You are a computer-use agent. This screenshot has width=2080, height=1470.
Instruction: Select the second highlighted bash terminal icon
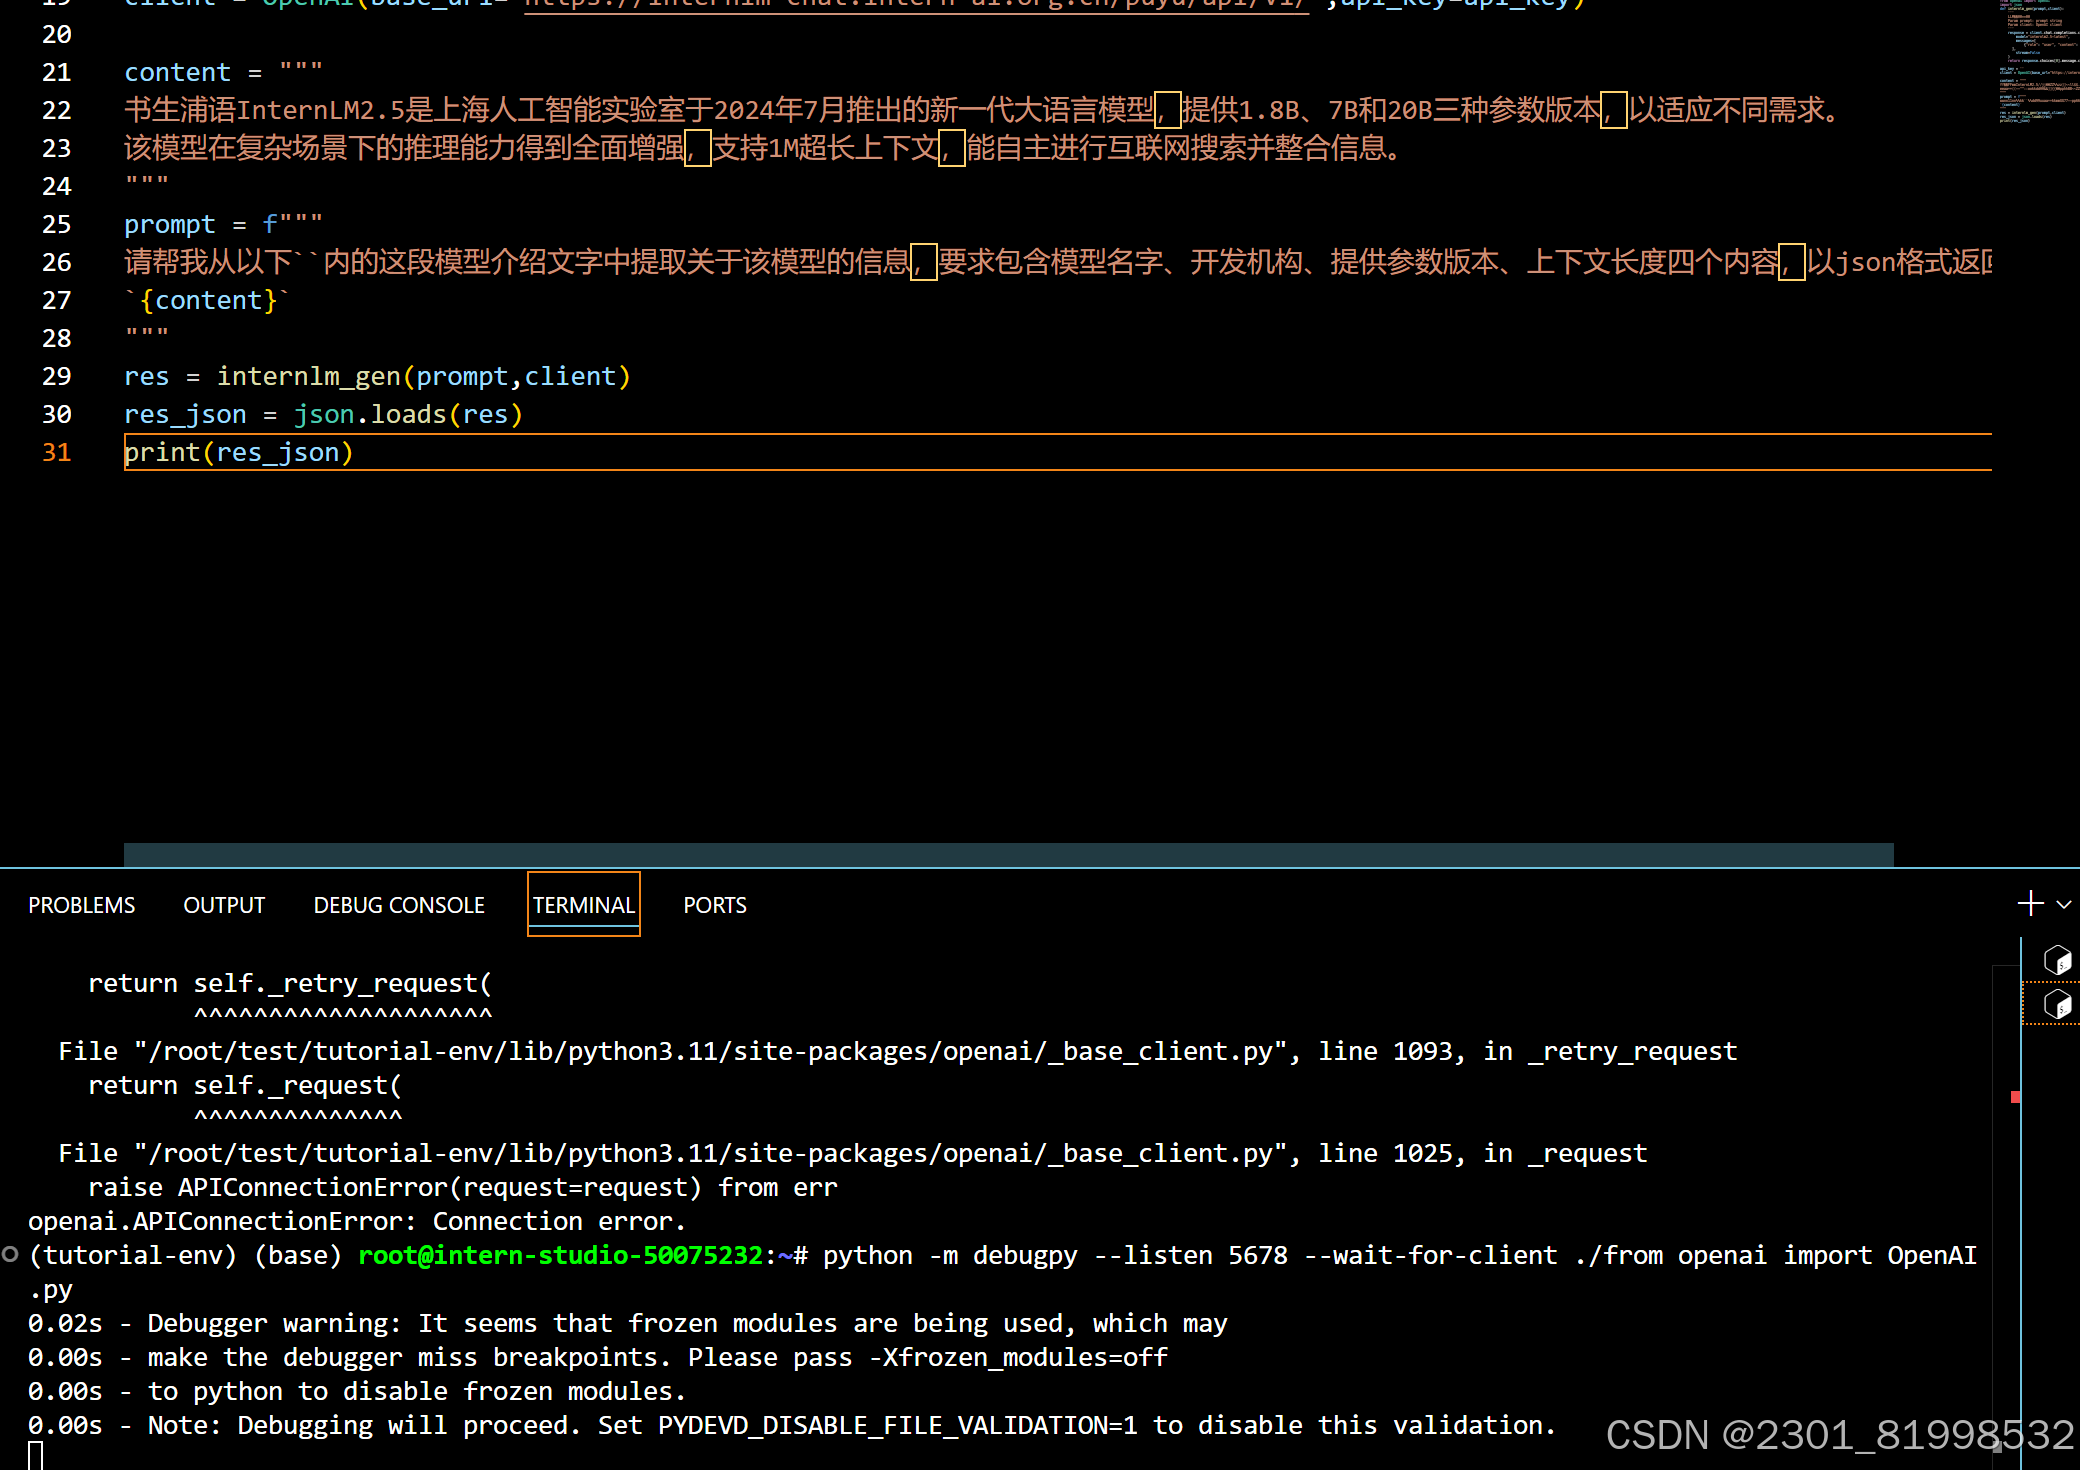(2057, 1004)
